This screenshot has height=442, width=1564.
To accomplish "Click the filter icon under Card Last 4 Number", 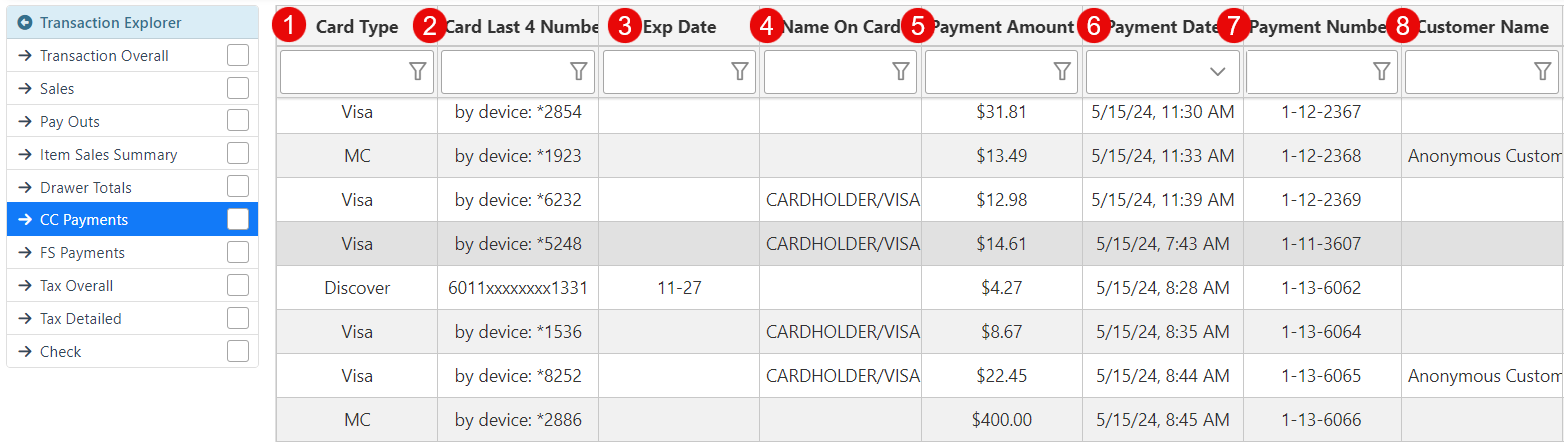I will 578,71.
